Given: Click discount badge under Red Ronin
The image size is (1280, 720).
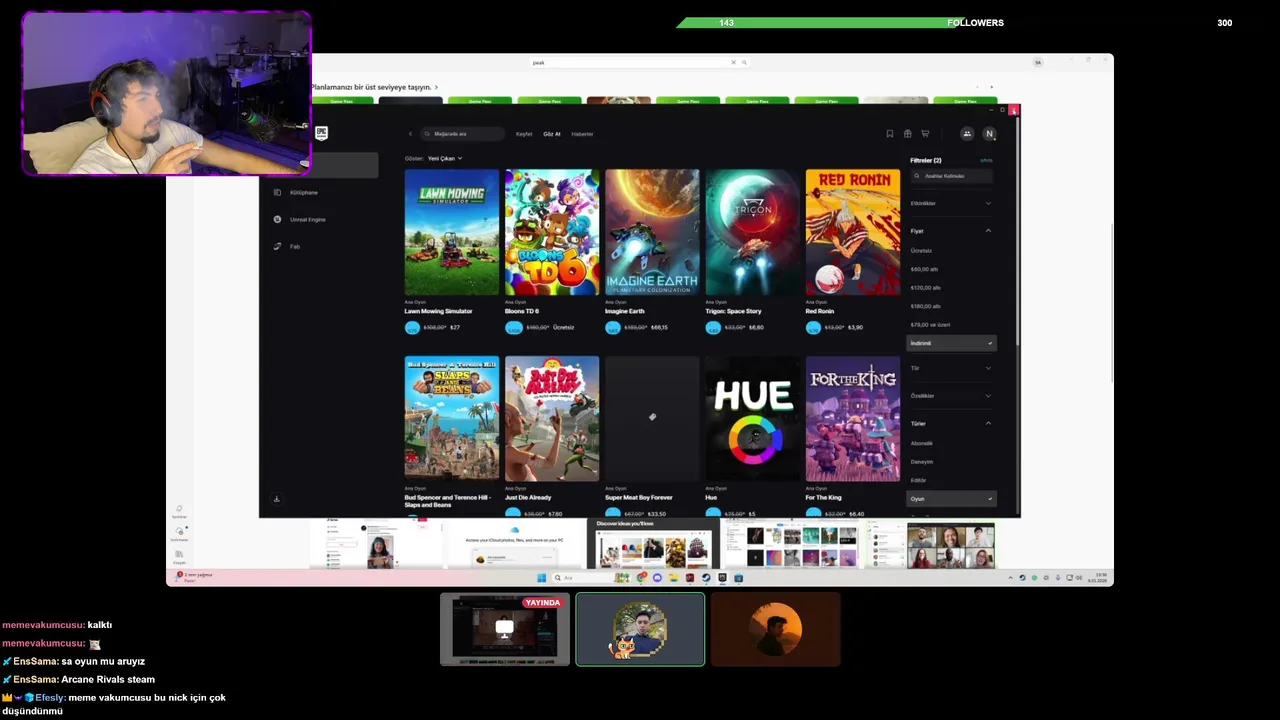Looking at the screenshot, I should click(x=813, y=328).
